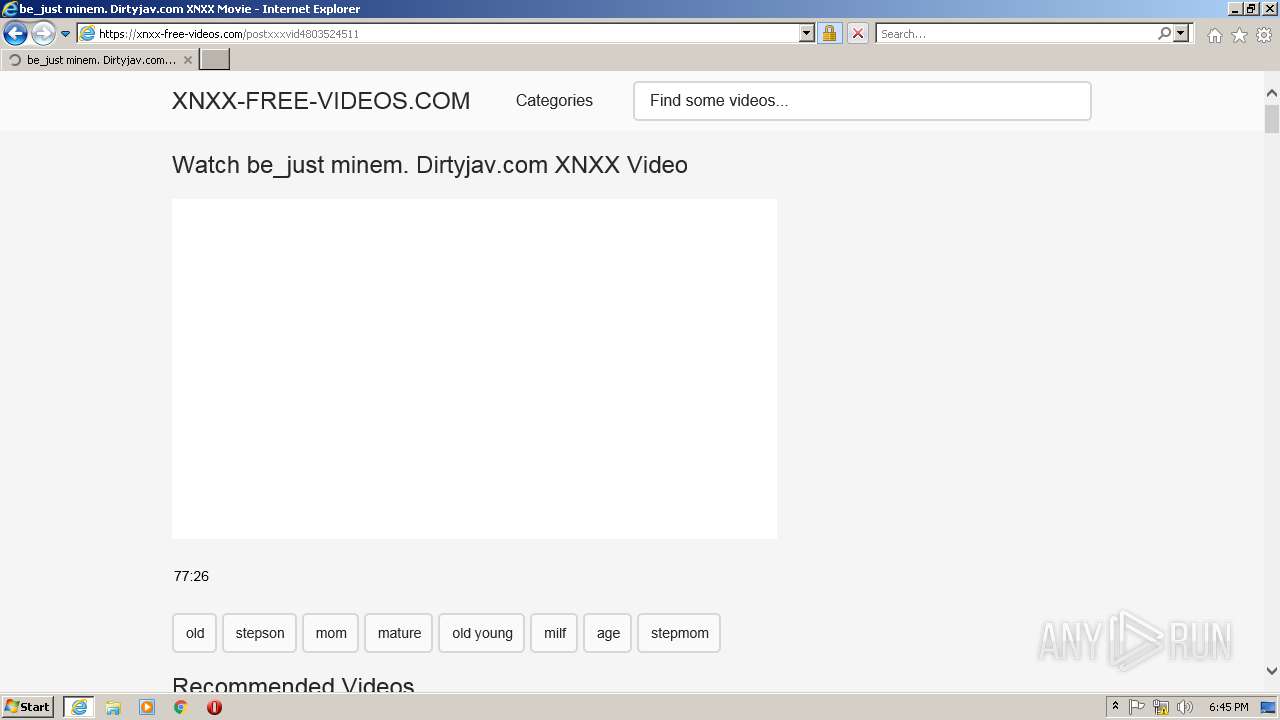
Task: Open the Windows Start menu
Action: coord(28,707)
